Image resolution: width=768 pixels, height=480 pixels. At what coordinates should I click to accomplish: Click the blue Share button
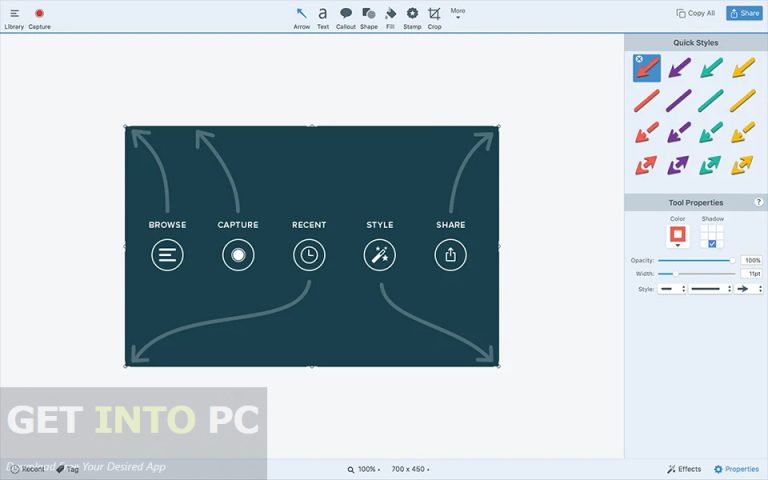[744, 13]
